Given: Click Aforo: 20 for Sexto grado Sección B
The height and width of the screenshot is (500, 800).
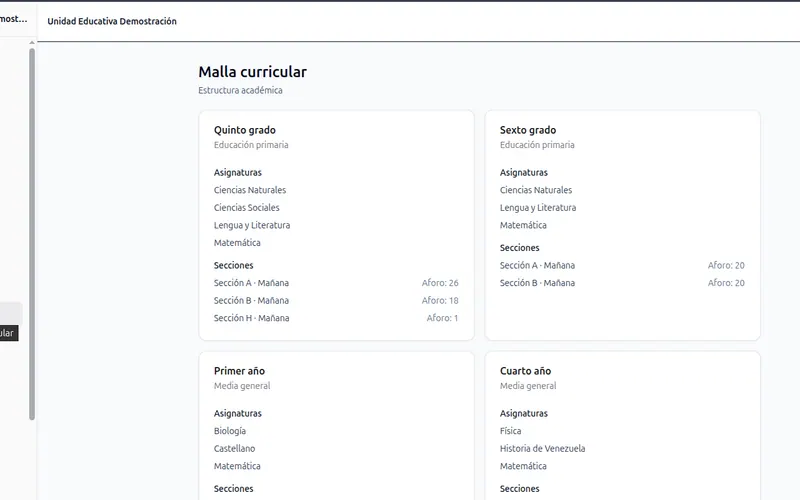Looking at the screenshot, I should [x=726, y=283].
